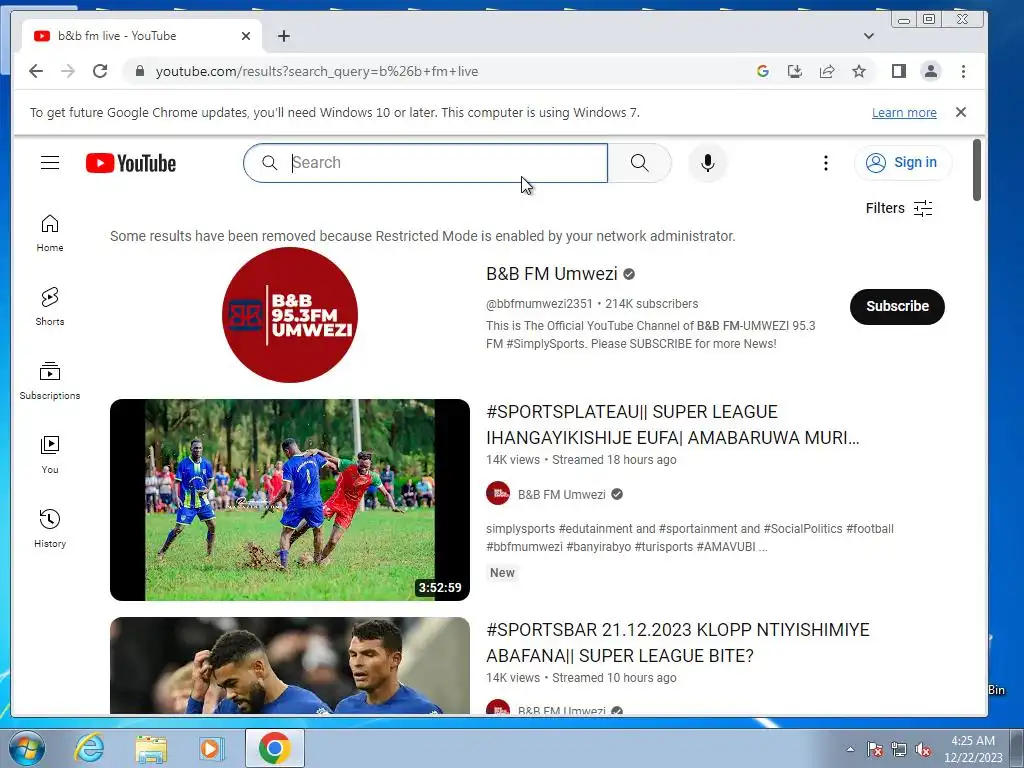
Task: Open the YouTube hamburger guide menu
Action: [x=50, y=163]
